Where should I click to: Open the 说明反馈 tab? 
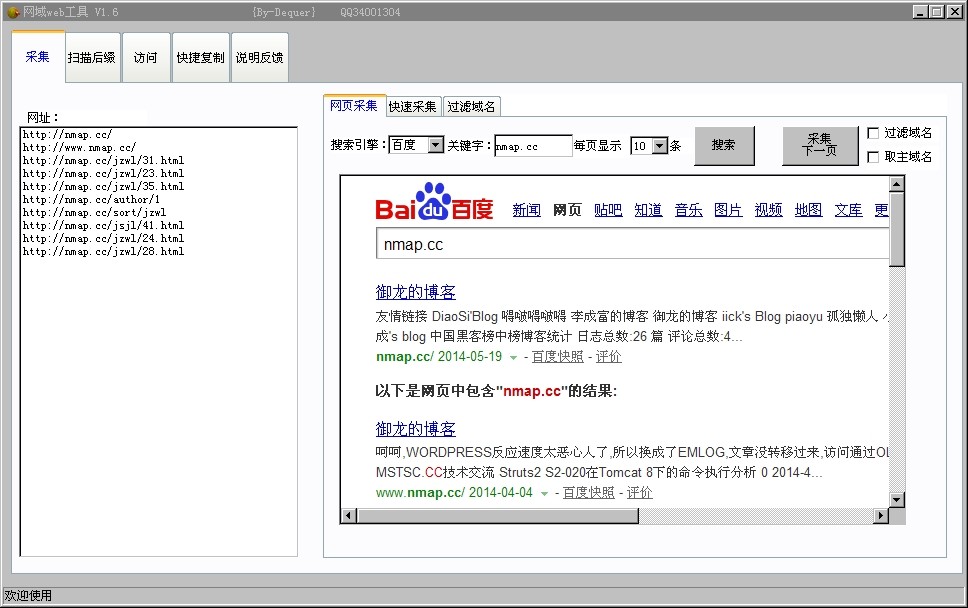[x=259, y=57]
